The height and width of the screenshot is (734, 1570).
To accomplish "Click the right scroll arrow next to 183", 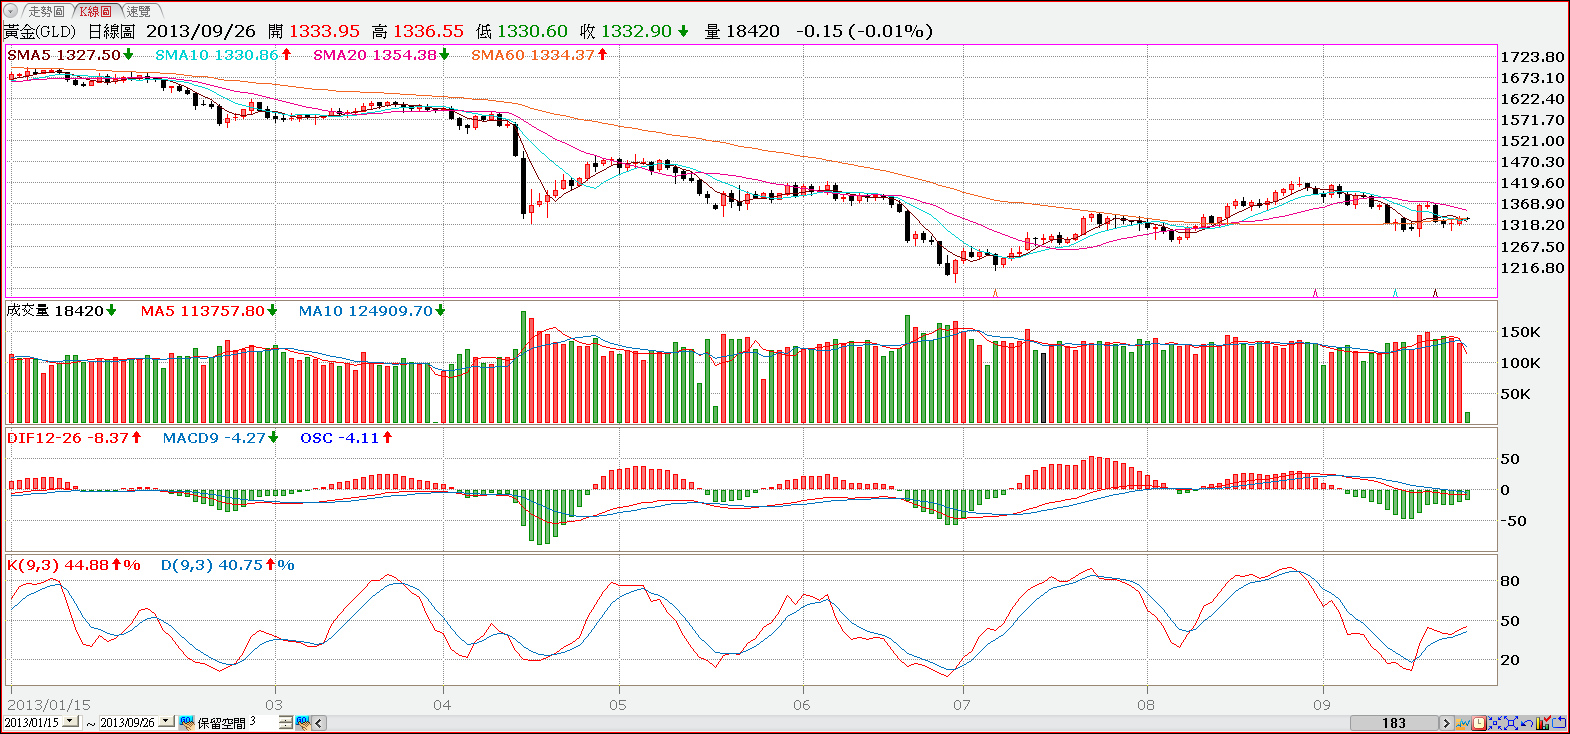I will (x=1446, y=723).
